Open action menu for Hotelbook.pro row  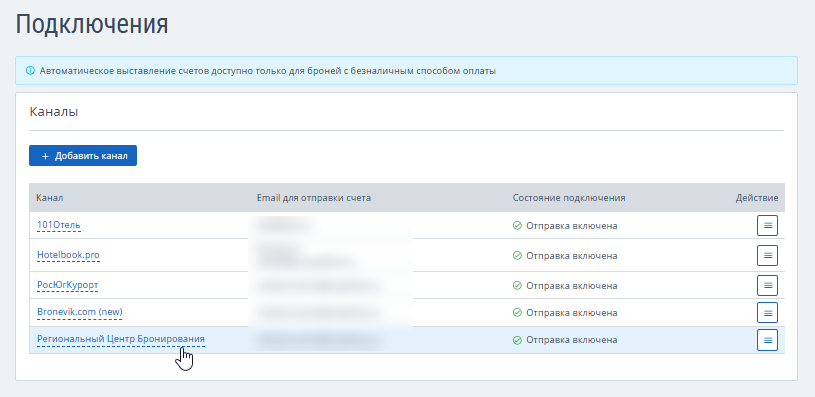pyautogui.click(x=767, y=256)
